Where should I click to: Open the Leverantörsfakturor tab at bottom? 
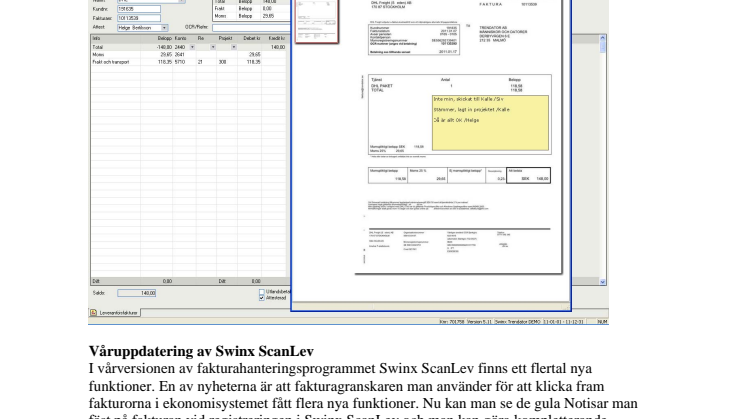[115, 312]
